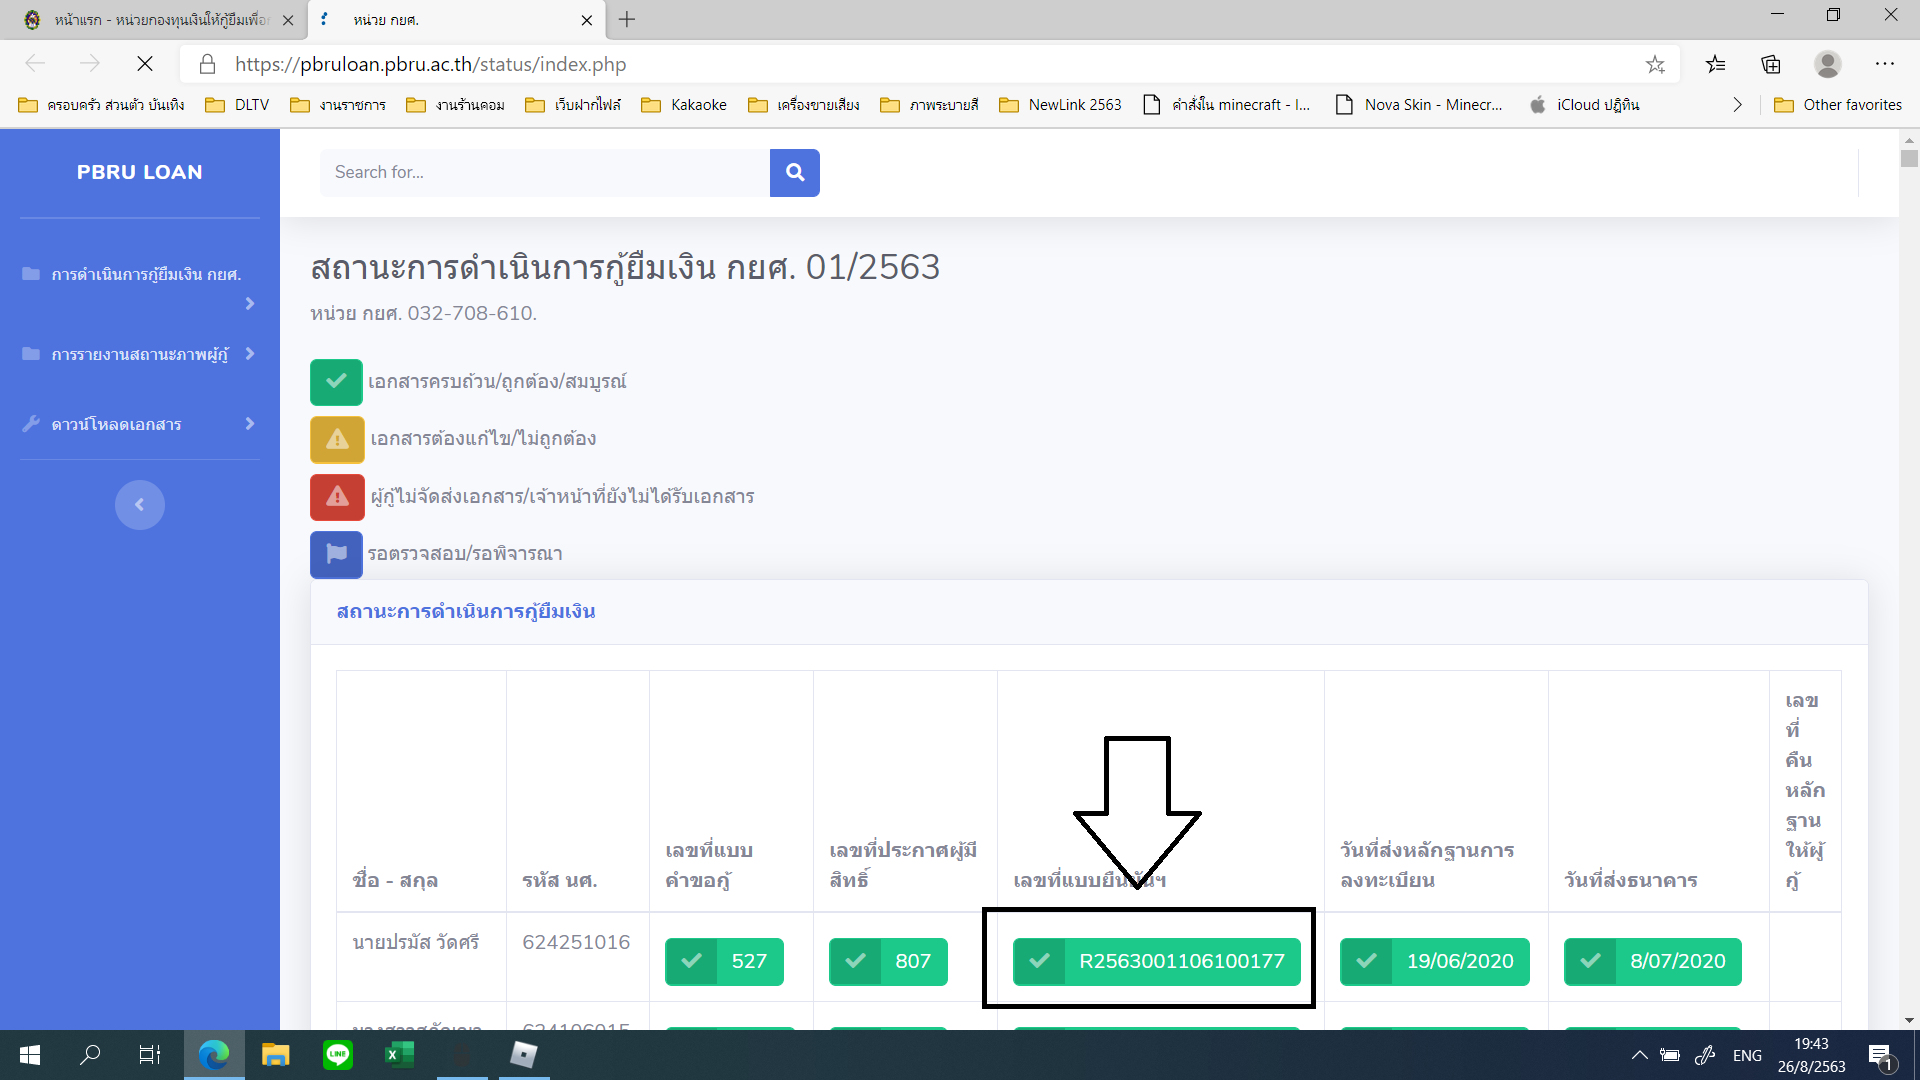Switch to first browser tab หน้าแรก
The image size is (1920, 1080).
pos(160,20)
